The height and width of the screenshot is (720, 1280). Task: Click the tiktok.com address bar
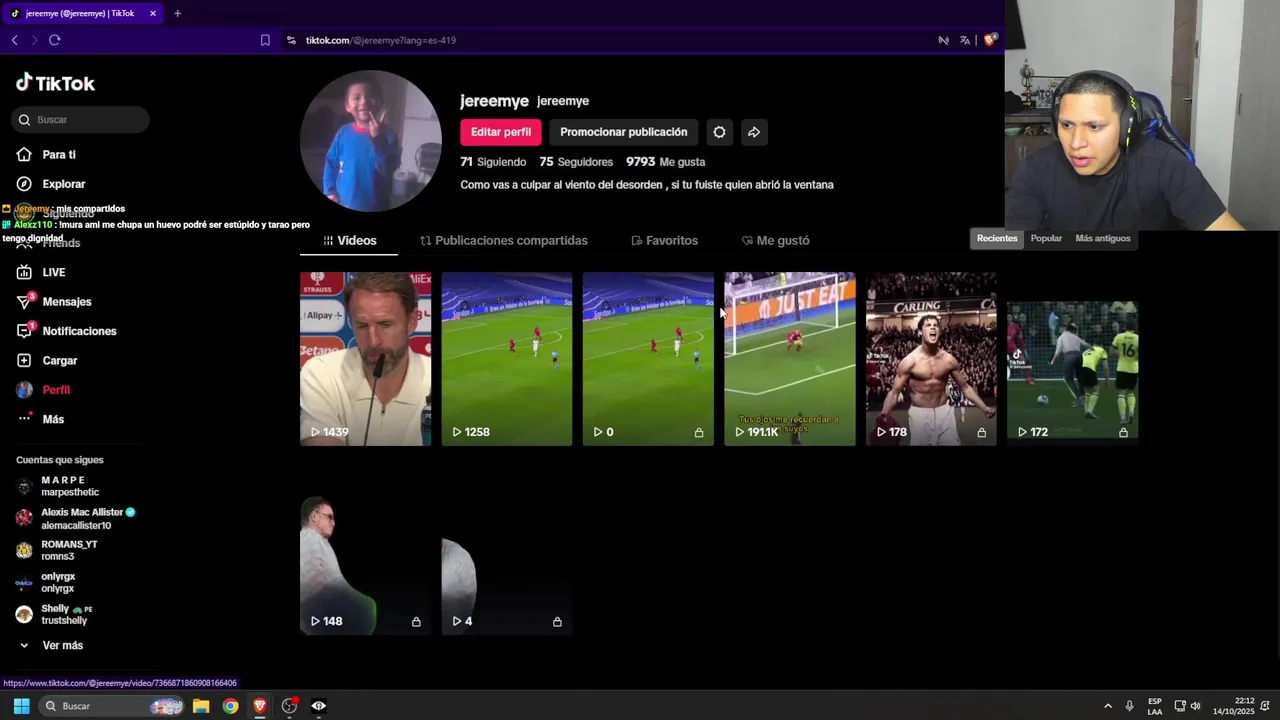[x=610, y=40]
